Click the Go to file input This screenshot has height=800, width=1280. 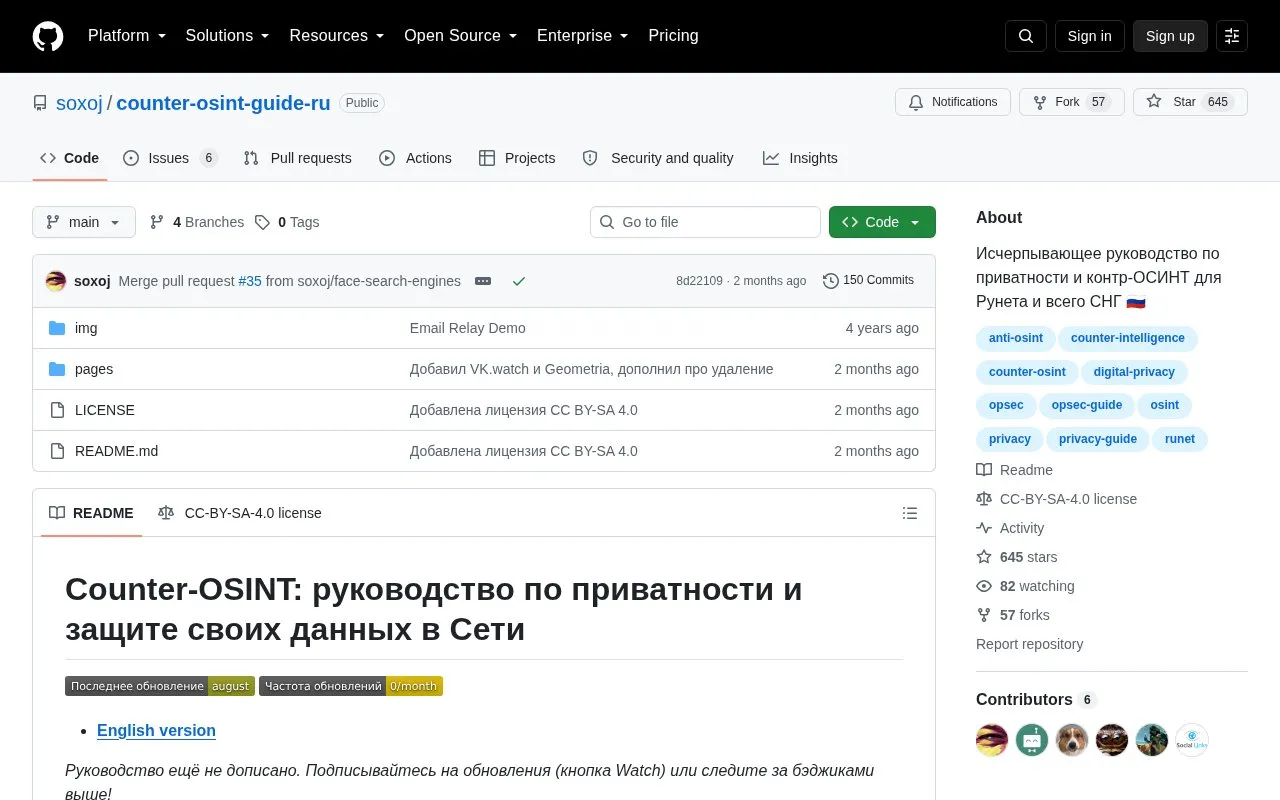coord(705,222)
